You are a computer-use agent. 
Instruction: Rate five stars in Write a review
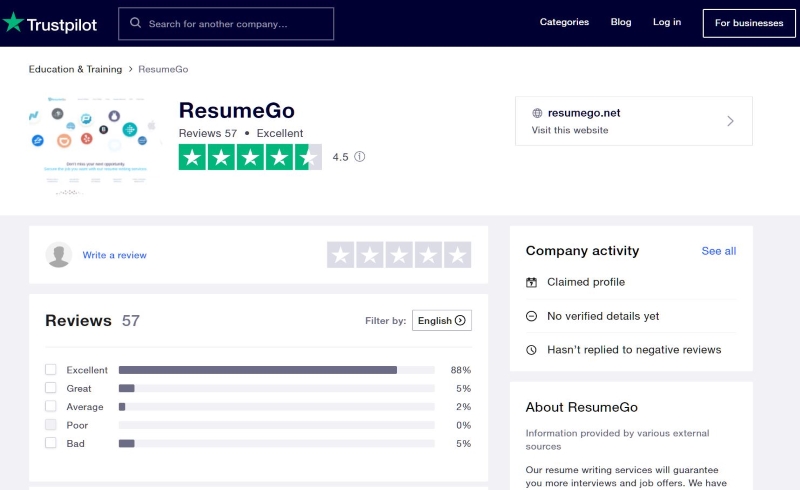coord(457,255)
